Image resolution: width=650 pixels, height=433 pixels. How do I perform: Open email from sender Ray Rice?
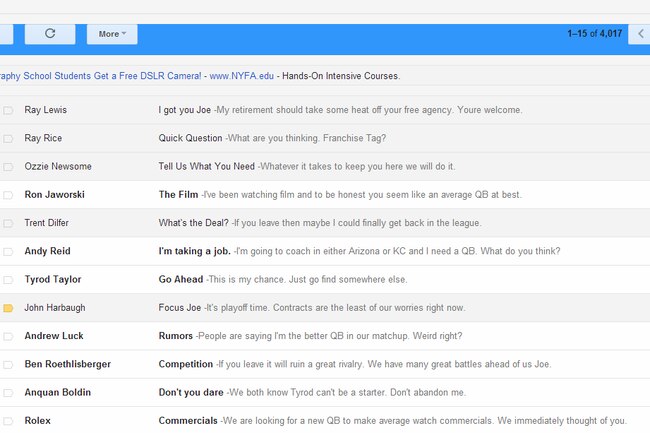[x=43, y=138]
